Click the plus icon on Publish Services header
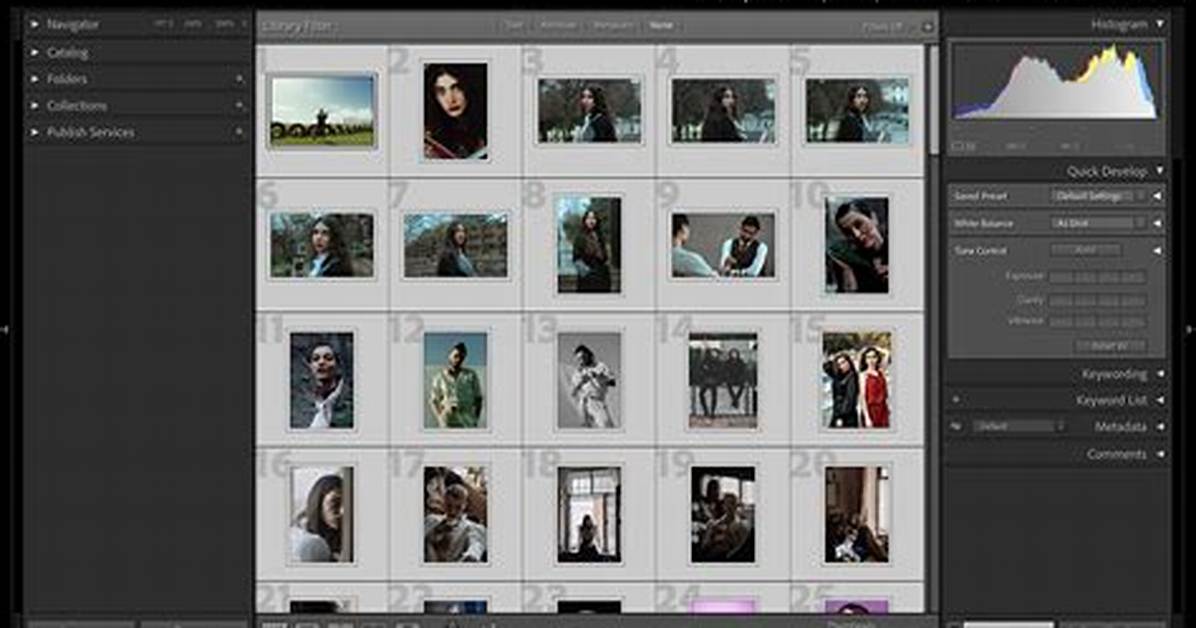Screen dimensions: 1196x628 pos(239,132)
